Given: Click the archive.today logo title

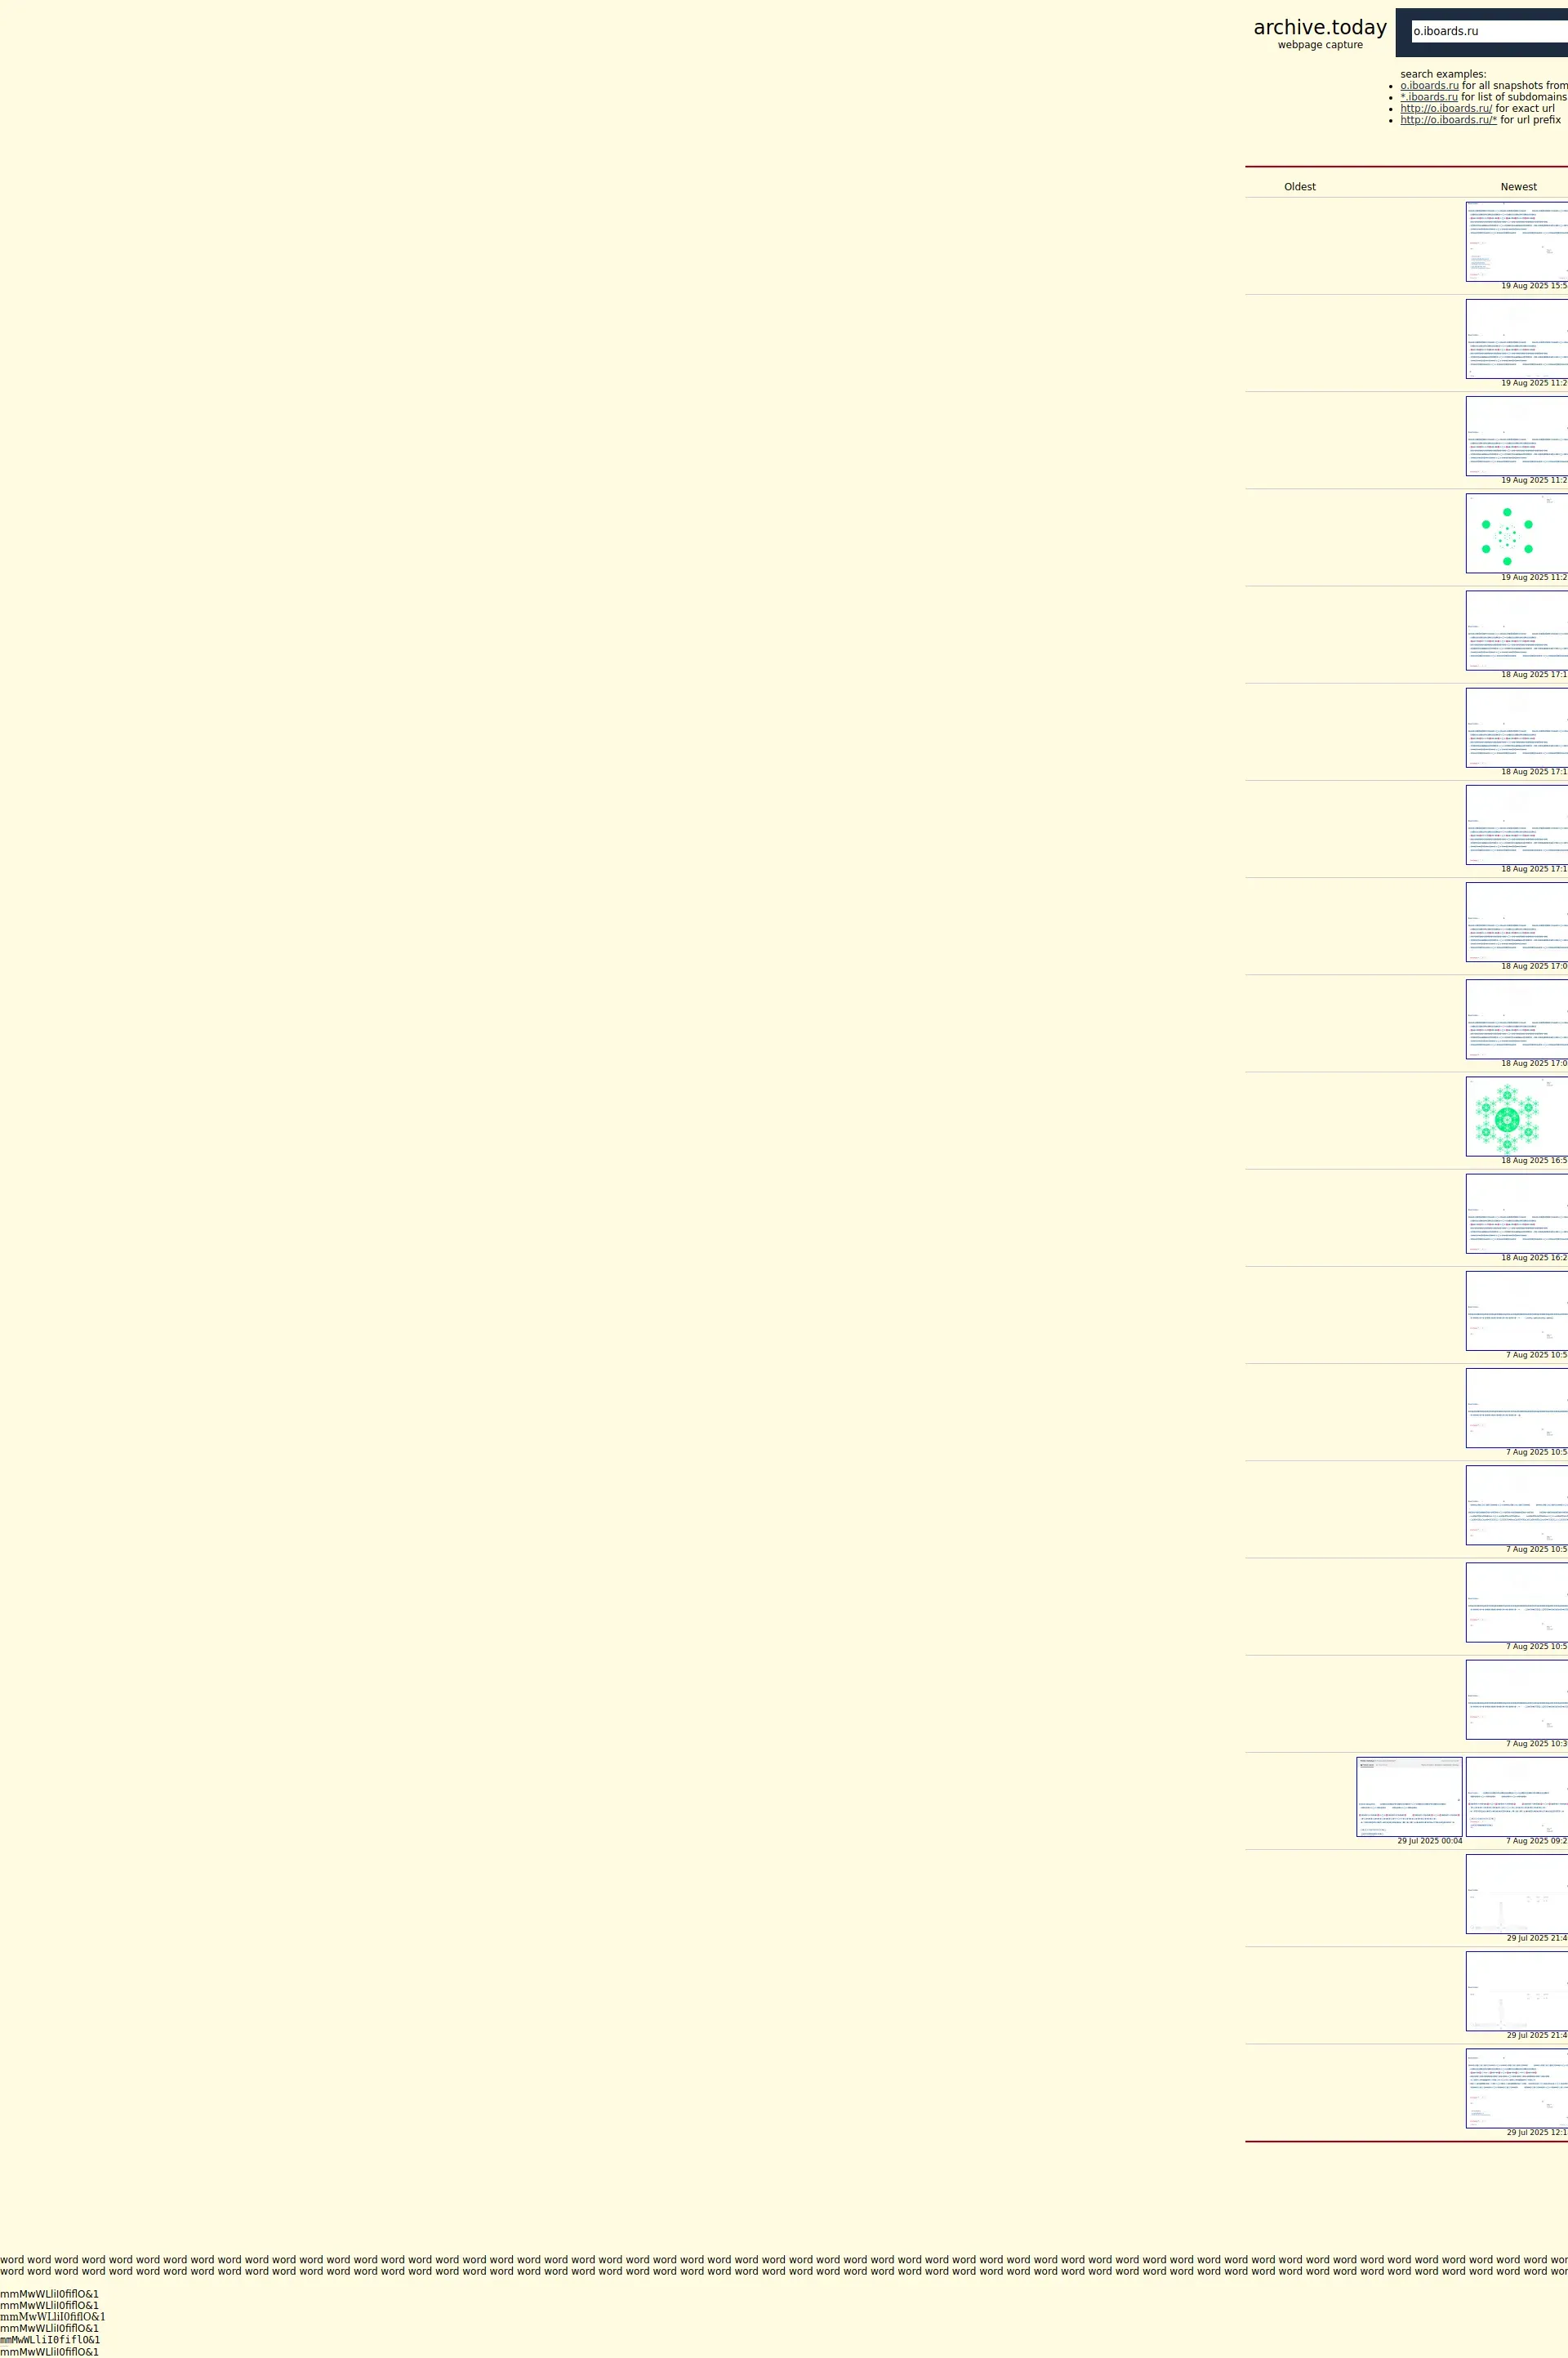Looking at the screenshot, I should 1319,28.
